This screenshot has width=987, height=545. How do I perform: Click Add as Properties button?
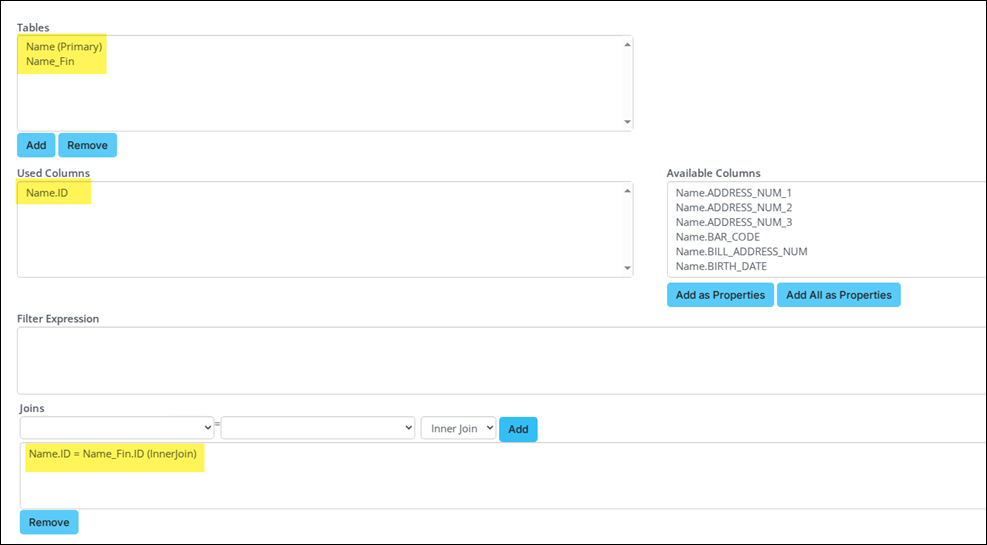pos(720,295)
